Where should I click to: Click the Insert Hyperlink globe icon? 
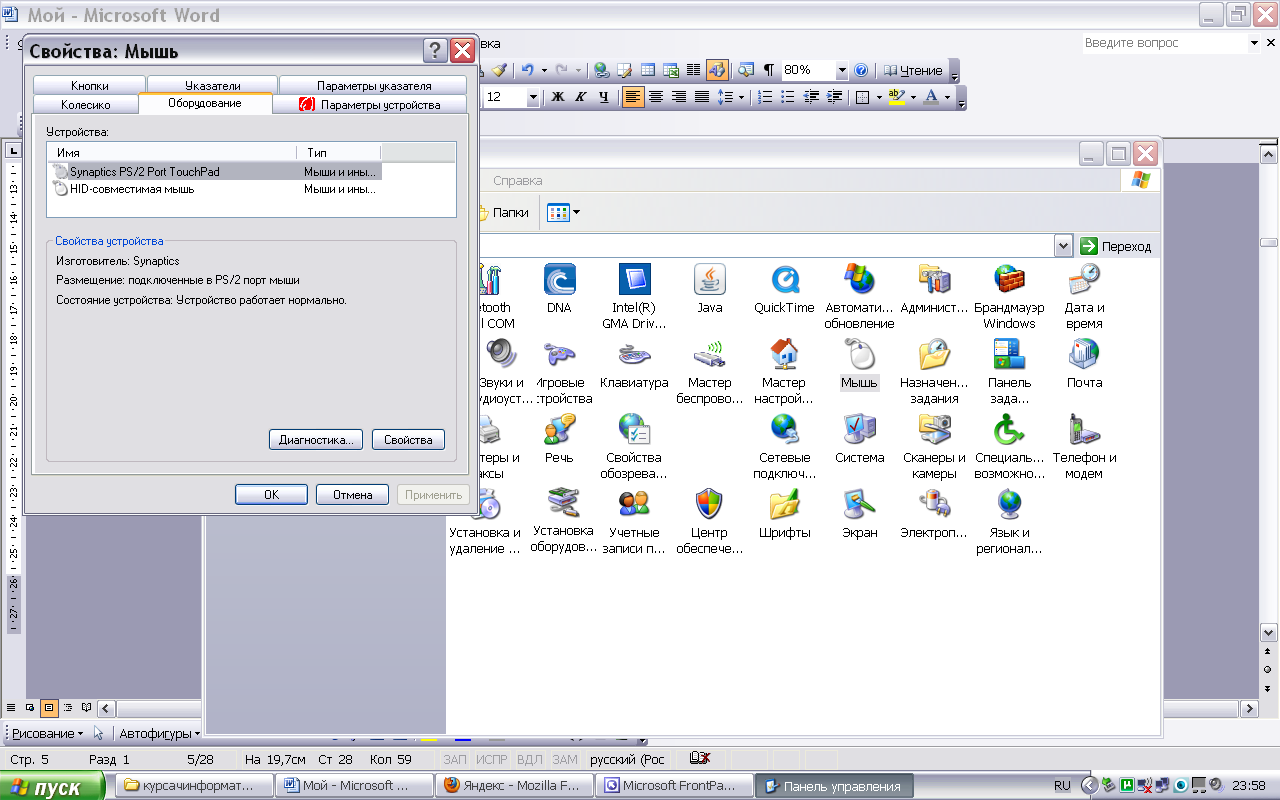(x=601, y=70)
